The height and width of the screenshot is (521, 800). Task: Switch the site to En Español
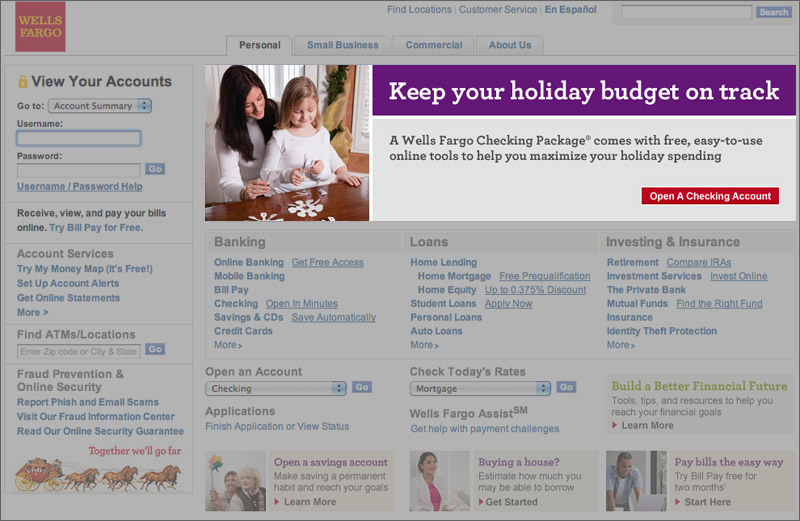[x=570, y=10]
